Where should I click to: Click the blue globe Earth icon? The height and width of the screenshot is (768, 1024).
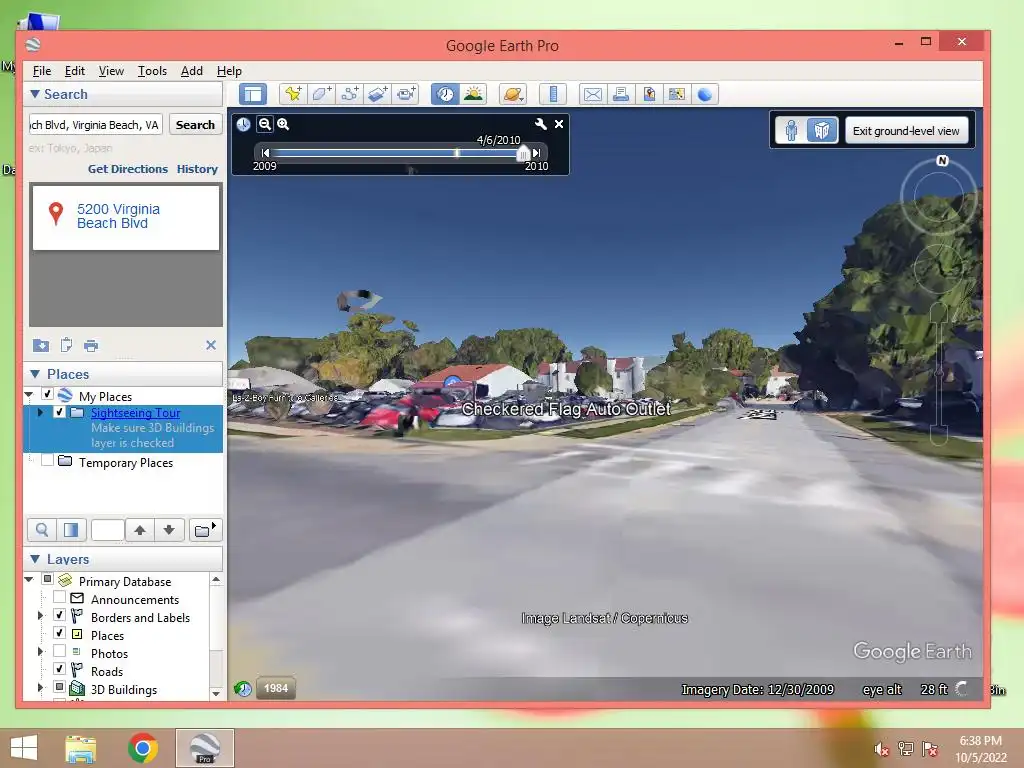(x=705, y=94)
